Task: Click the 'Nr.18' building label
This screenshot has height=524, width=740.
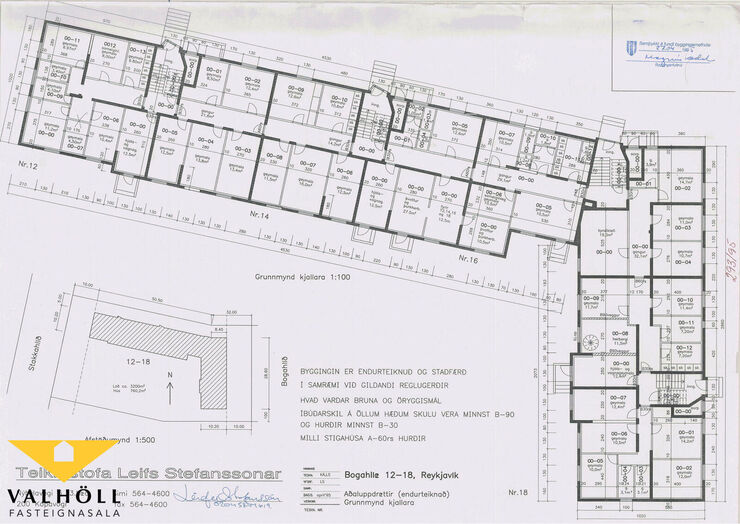Action: click(x=518, y=492)
